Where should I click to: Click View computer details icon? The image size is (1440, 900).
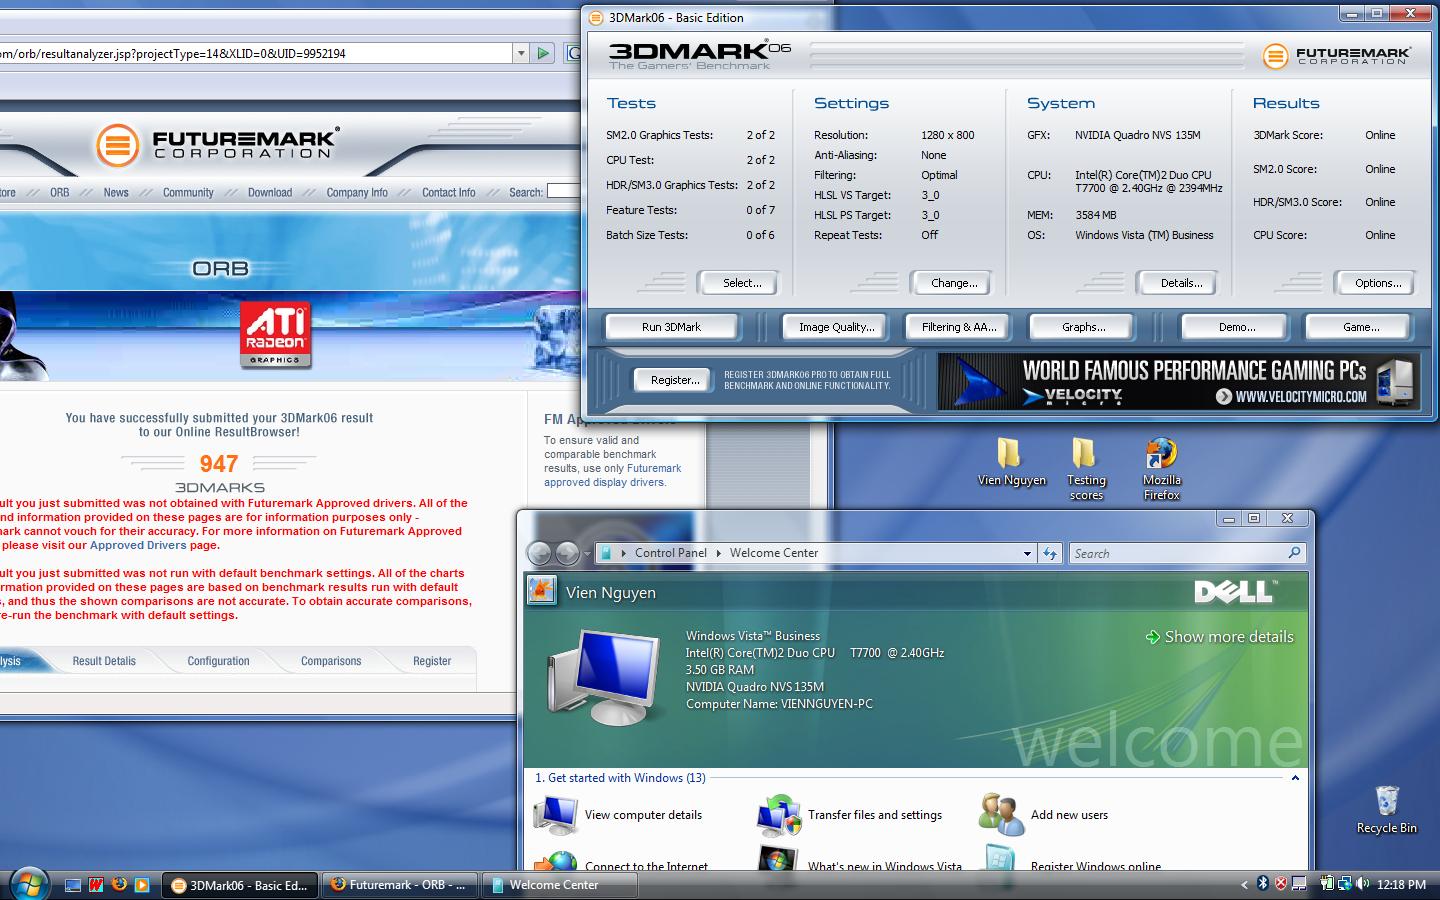pos(555,815)
